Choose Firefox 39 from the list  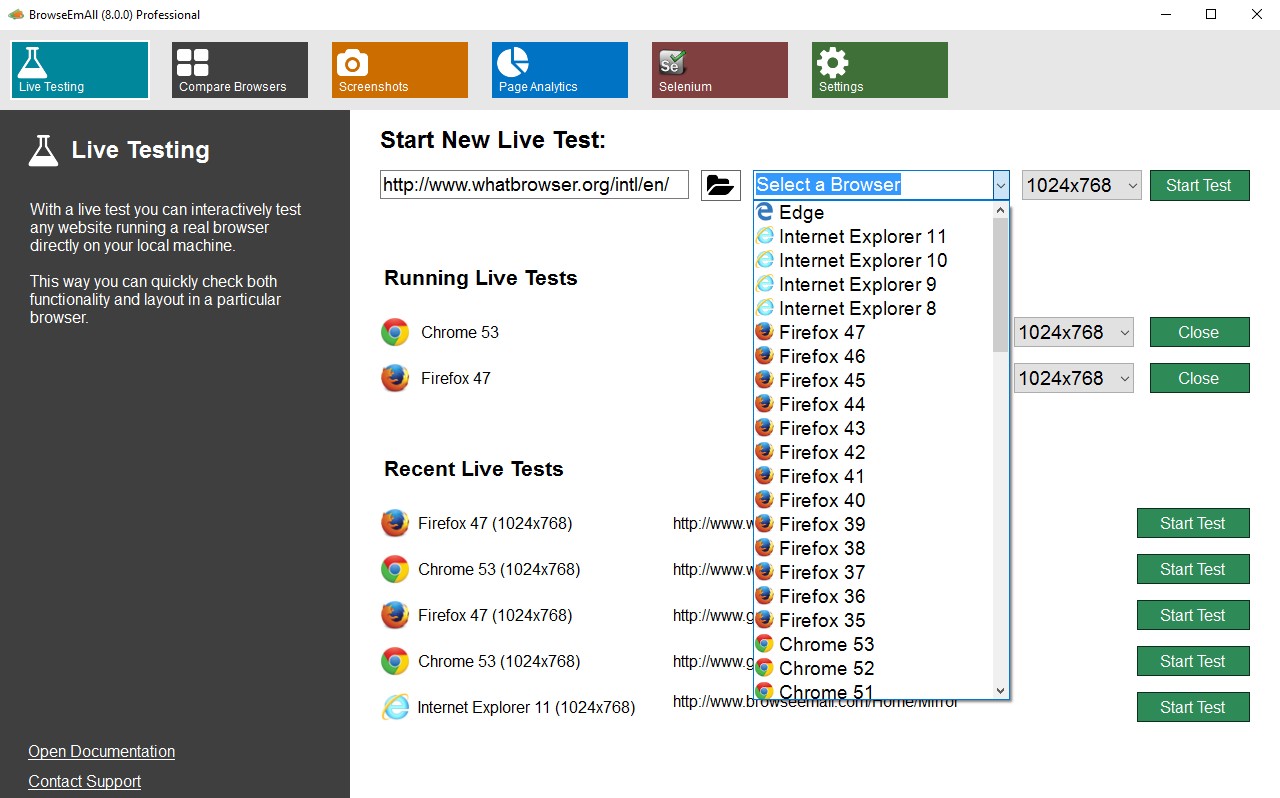873,524
